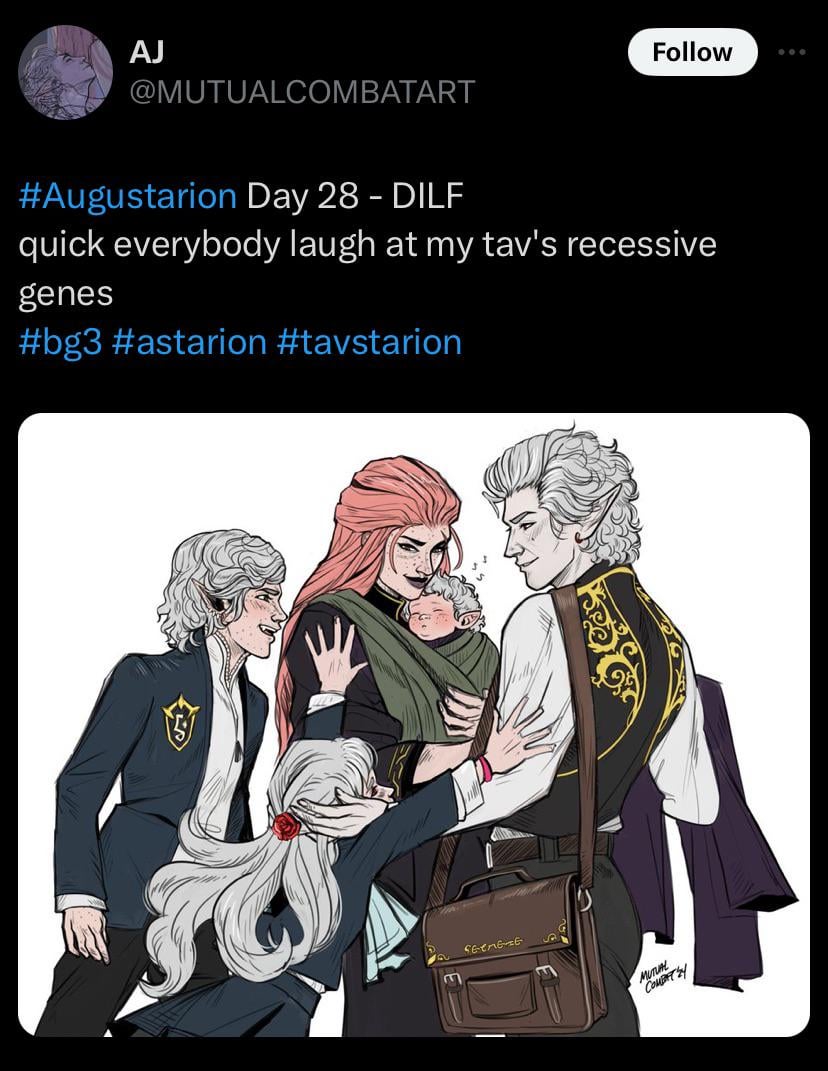Select the 'Day 28 - DILF' text

(x=355, y=196)
